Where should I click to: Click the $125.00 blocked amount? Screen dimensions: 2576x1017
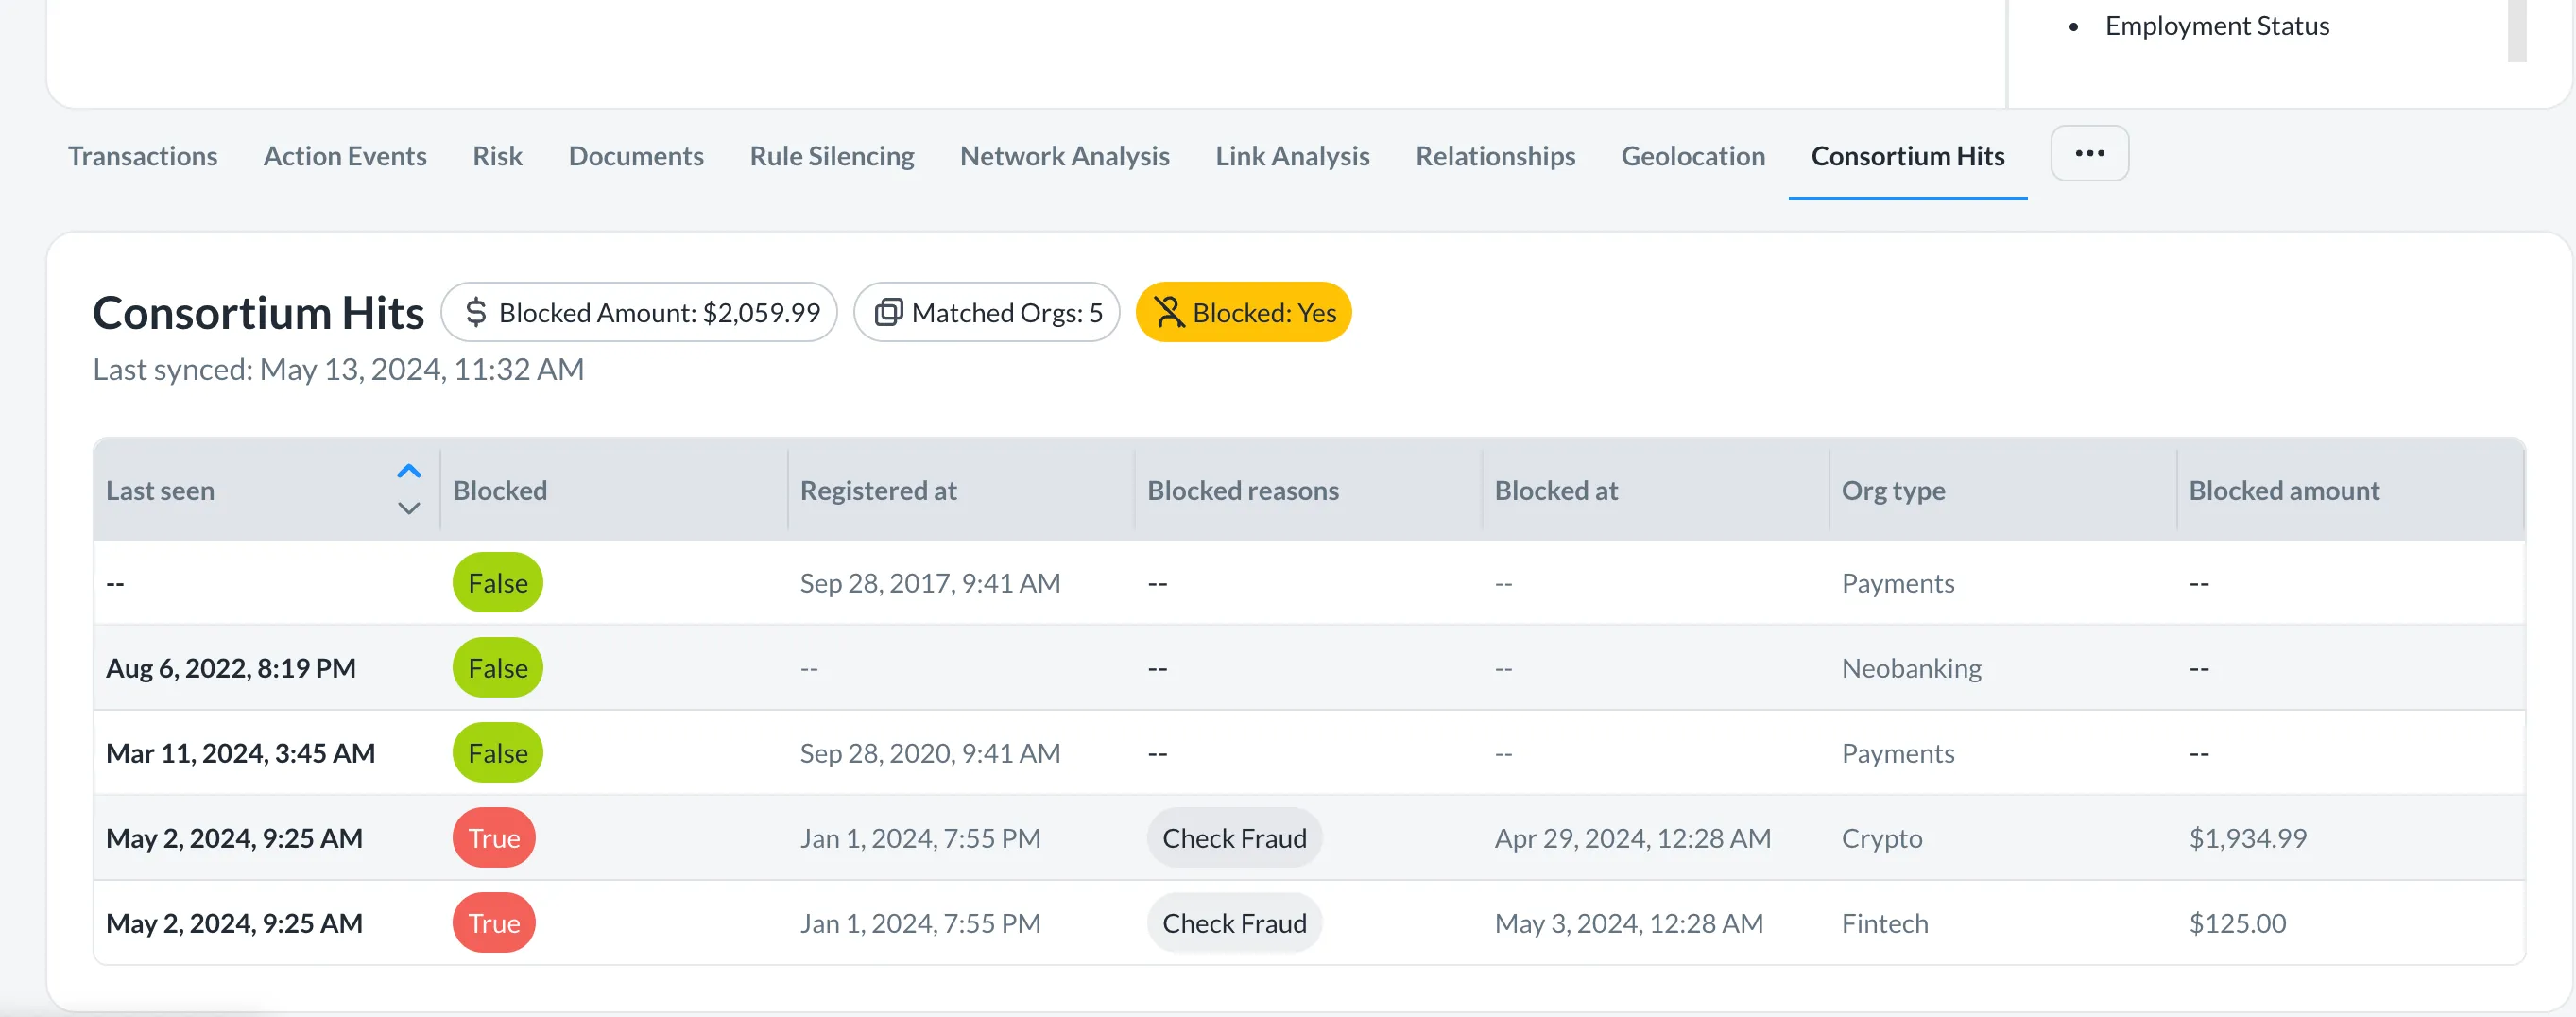[2237, 922]
